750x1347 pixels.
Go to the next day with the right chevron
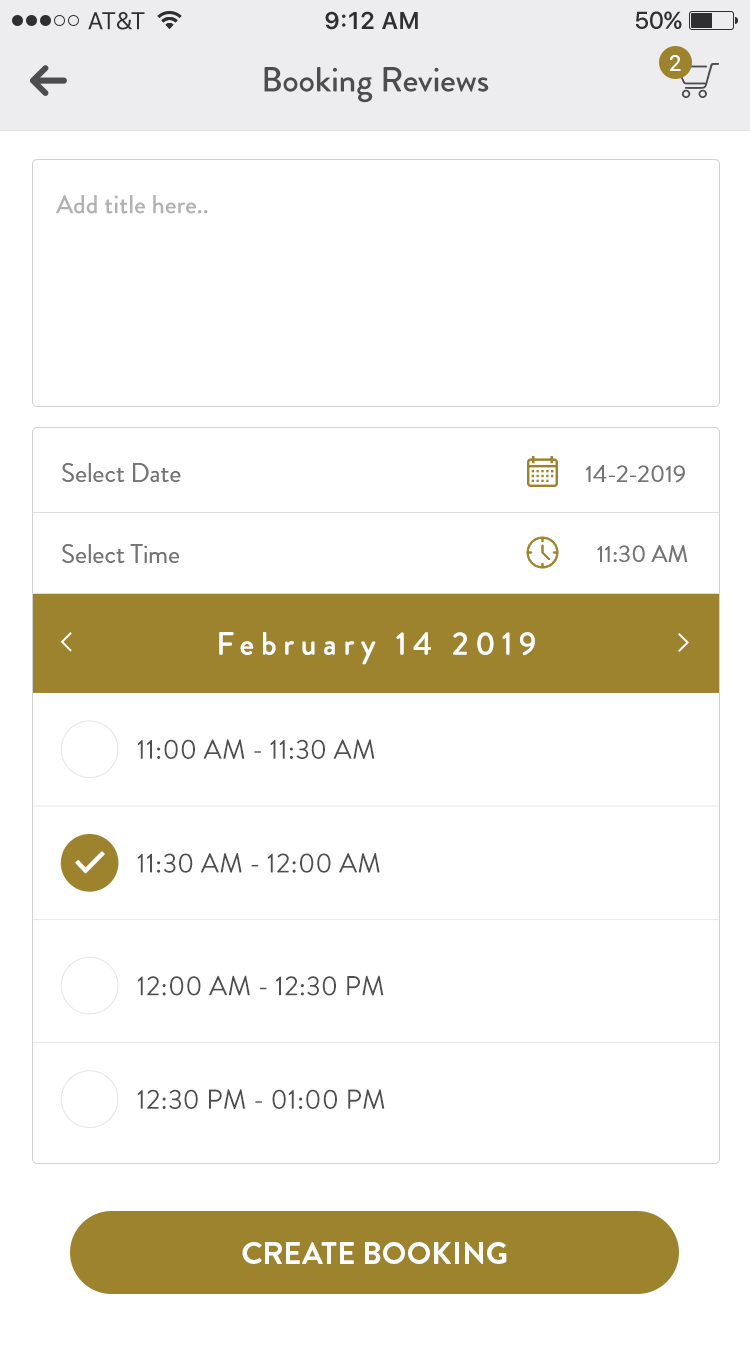tap(683, 642)
